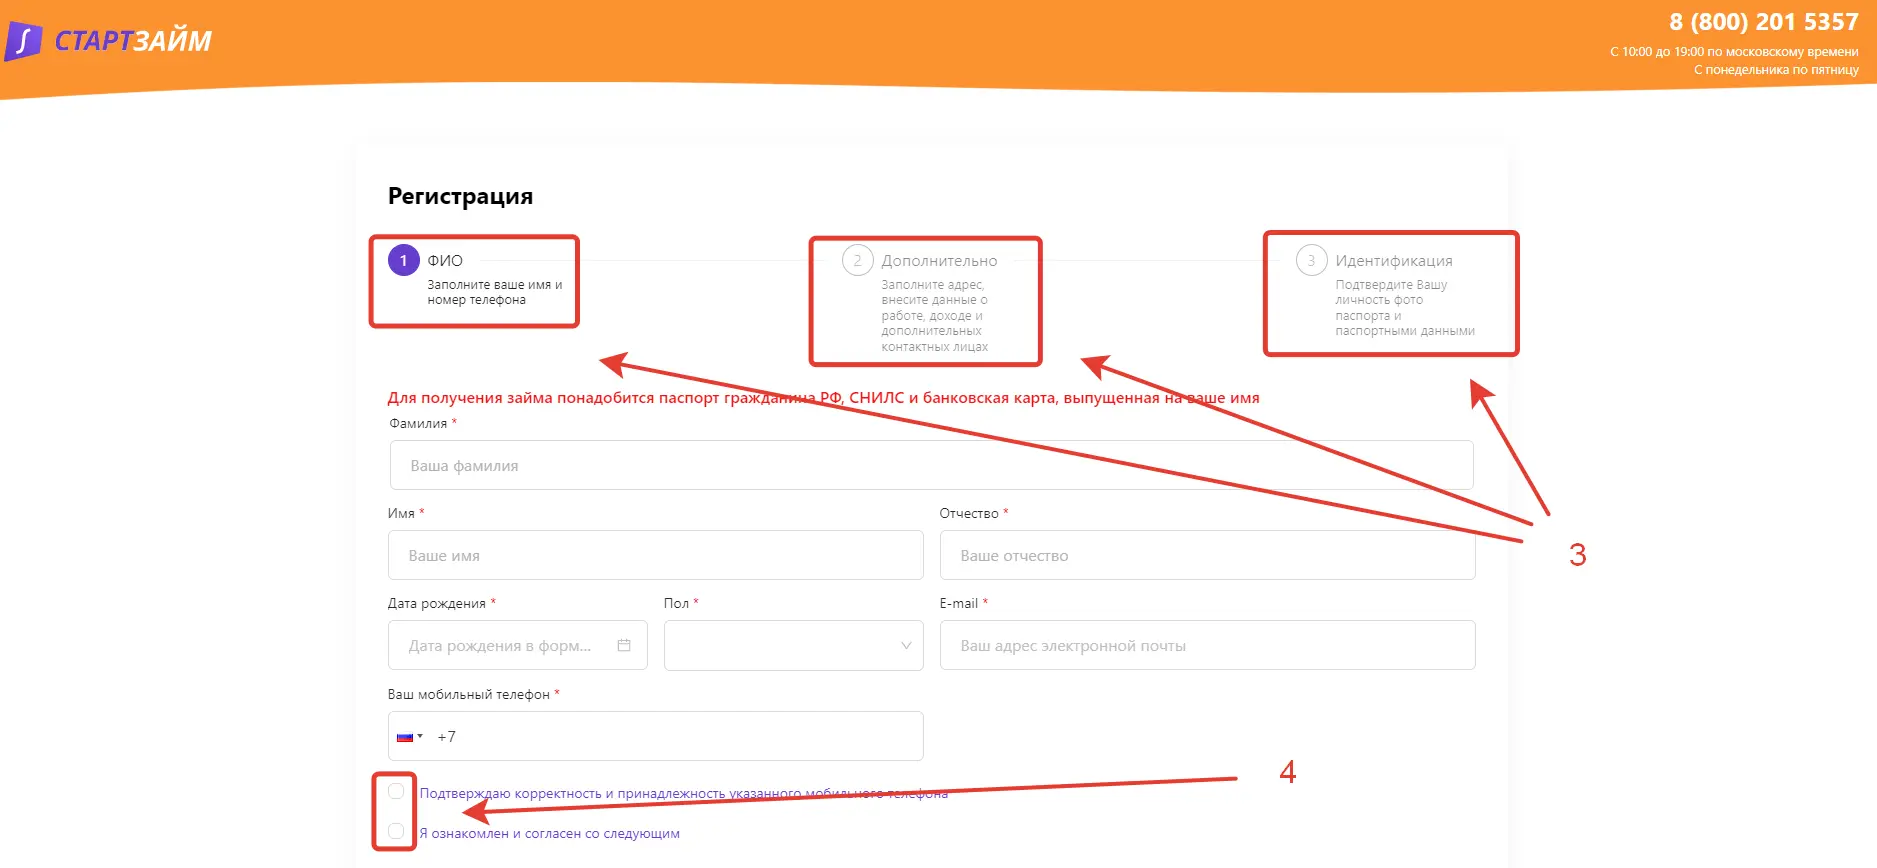Screen dimensions: 1877x868
Task: Focus the Имя input field
Action: tap(656, 555)
